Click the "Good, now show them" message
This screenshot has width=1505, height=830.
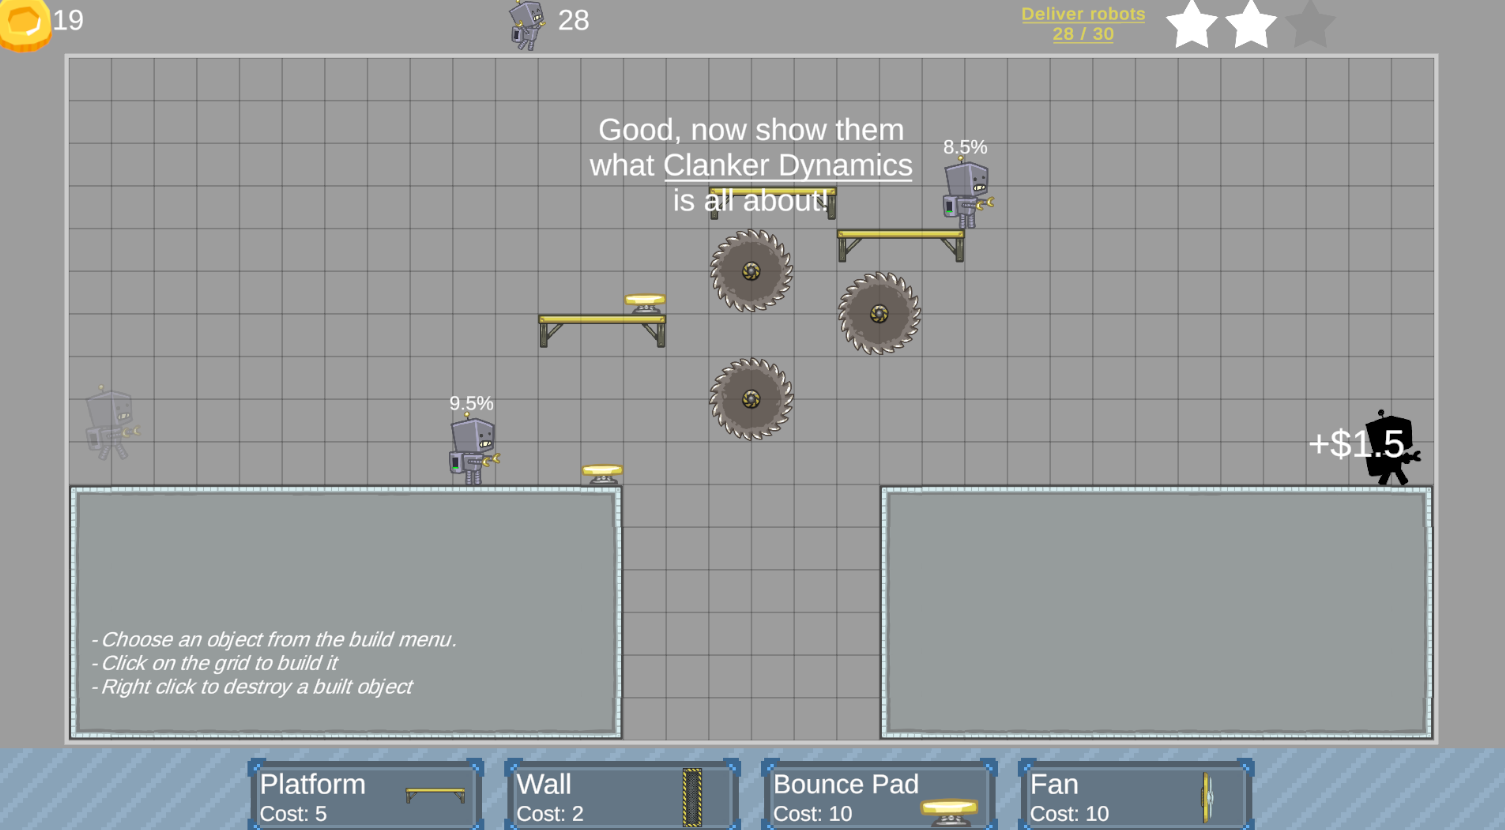pos(751,130)
